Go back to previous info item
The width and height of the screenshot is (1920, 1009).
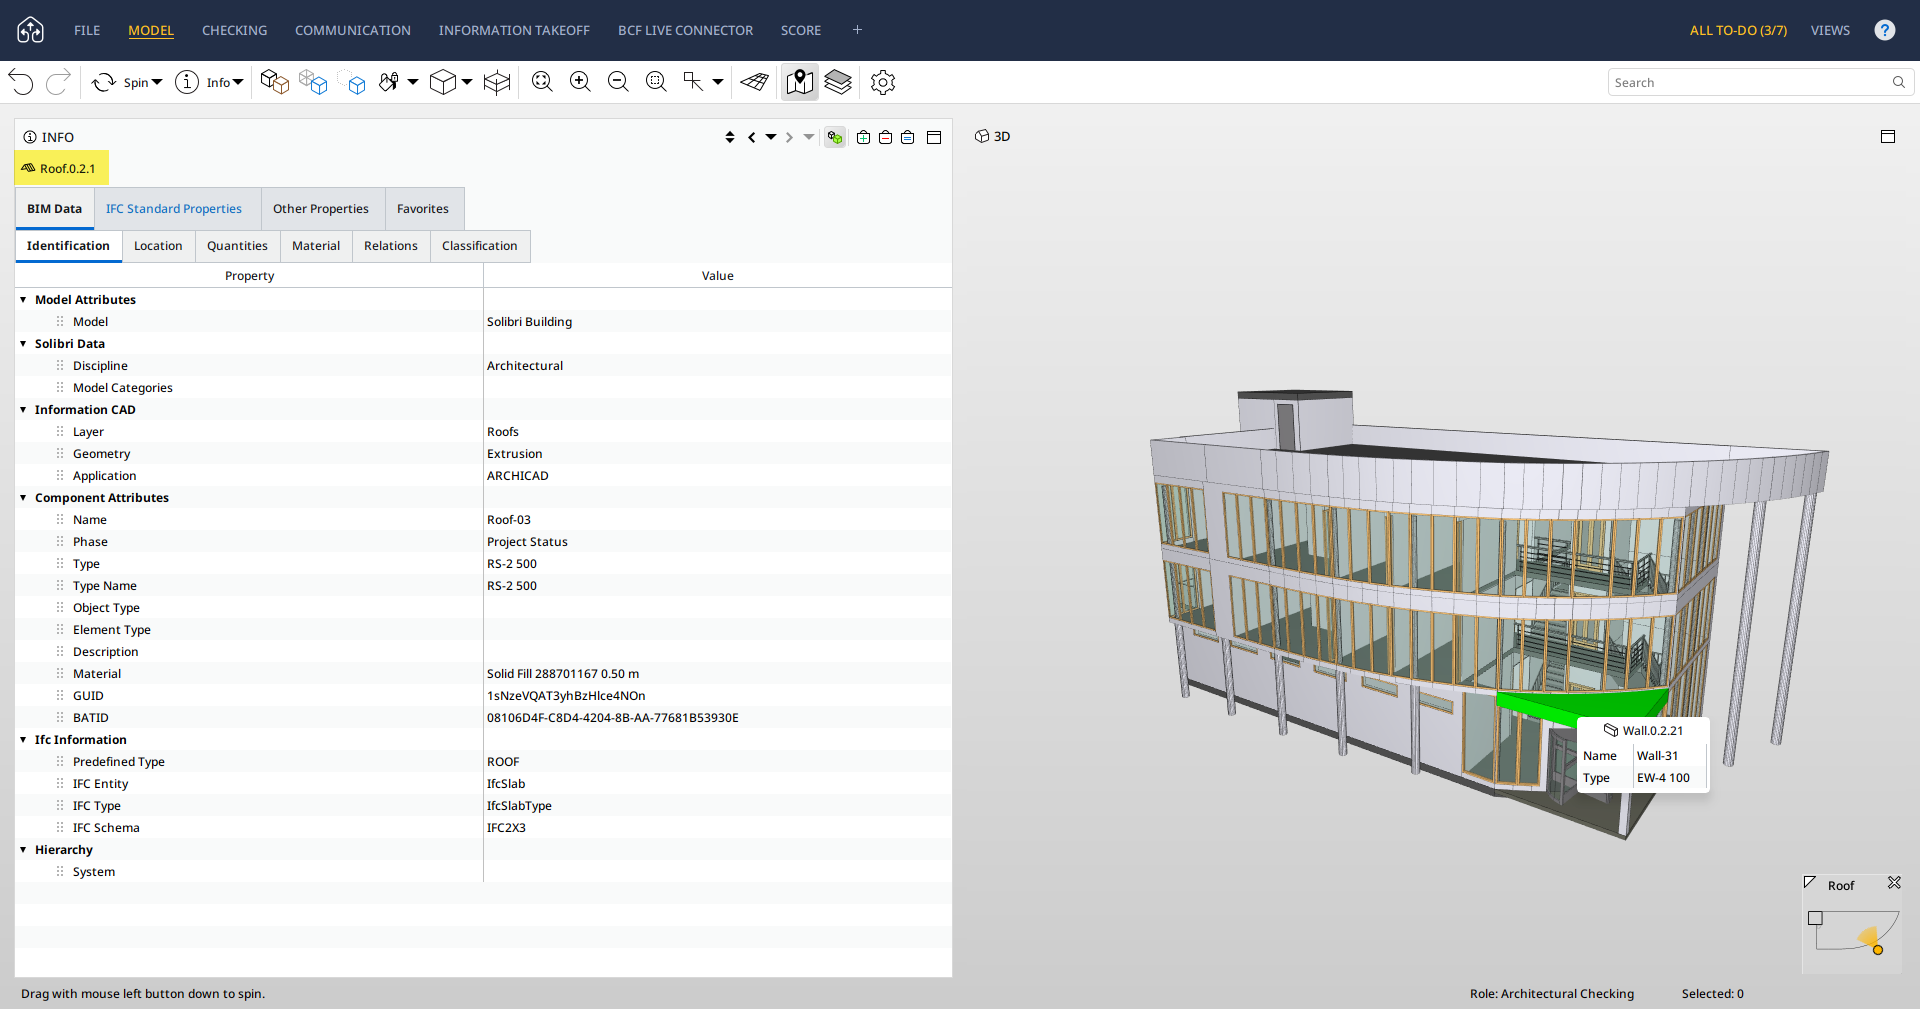pyautogui.click(x=751, y=137)
